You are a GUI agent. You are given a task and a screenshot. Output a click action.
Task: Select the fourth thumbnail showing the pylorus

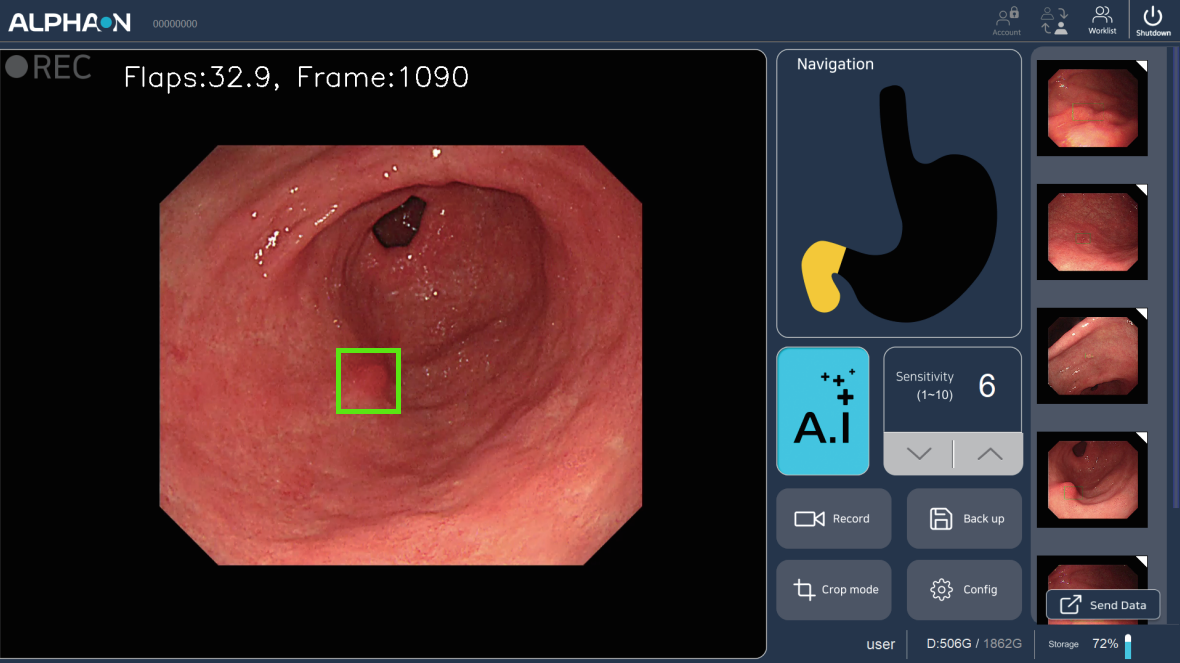(1092, 479)
